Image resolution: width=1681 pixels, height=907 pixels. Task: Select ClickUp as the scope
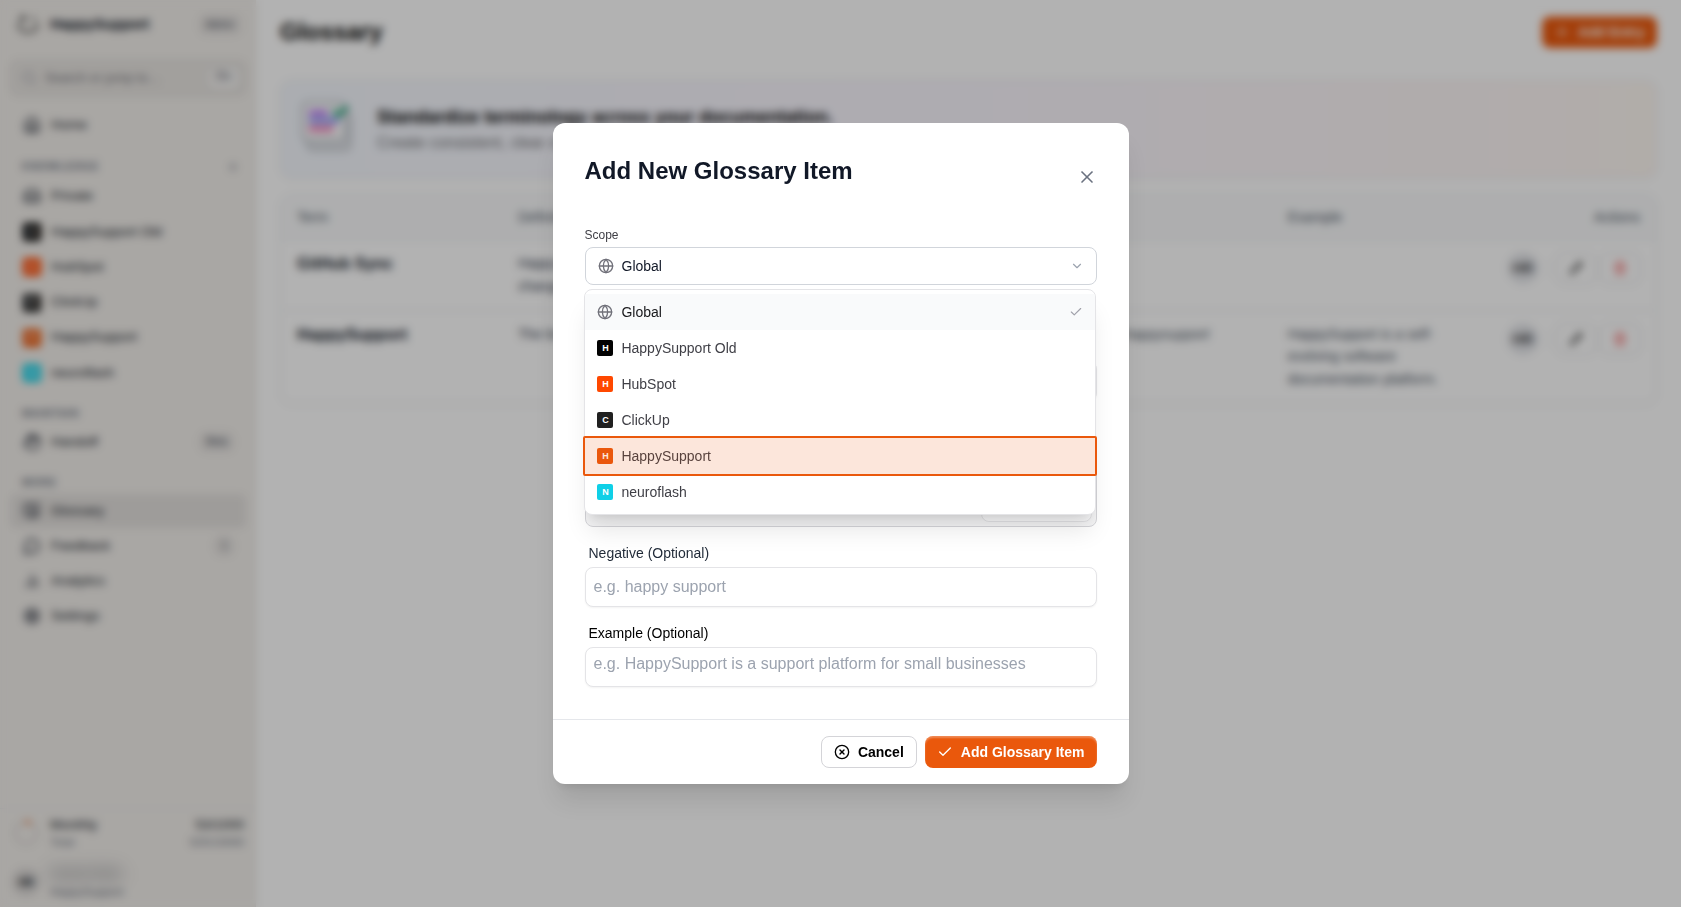(x=840, y=420)
